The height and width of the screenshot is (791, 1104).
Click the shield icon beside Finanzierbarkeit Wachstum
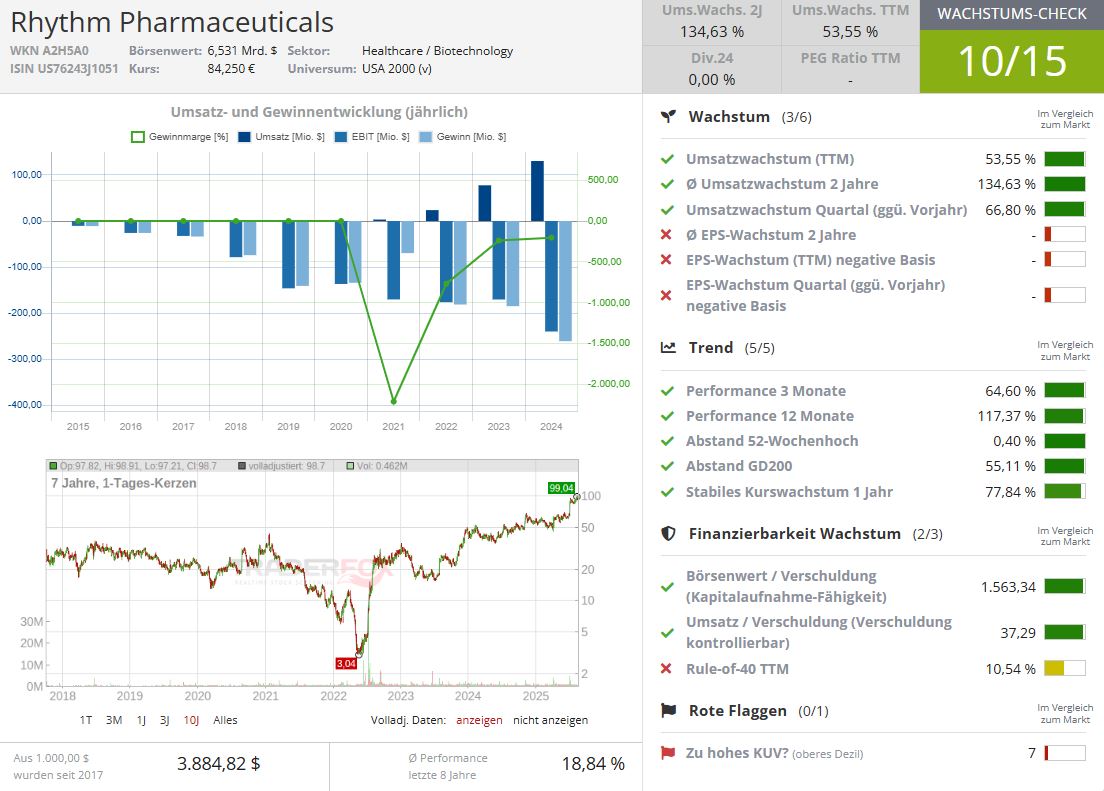point(668,533)
